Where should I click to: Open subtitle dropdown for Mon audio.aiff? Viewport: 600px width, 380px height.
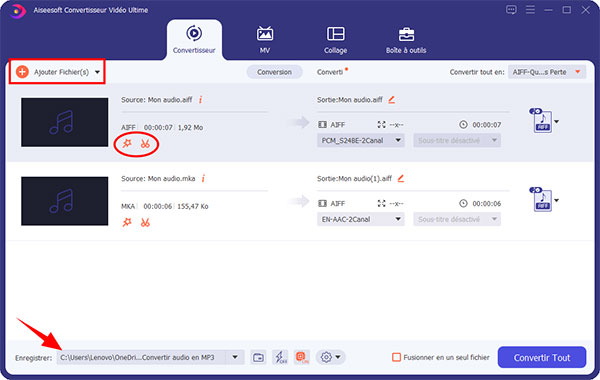pyautogui.click(x=457, y=140)
